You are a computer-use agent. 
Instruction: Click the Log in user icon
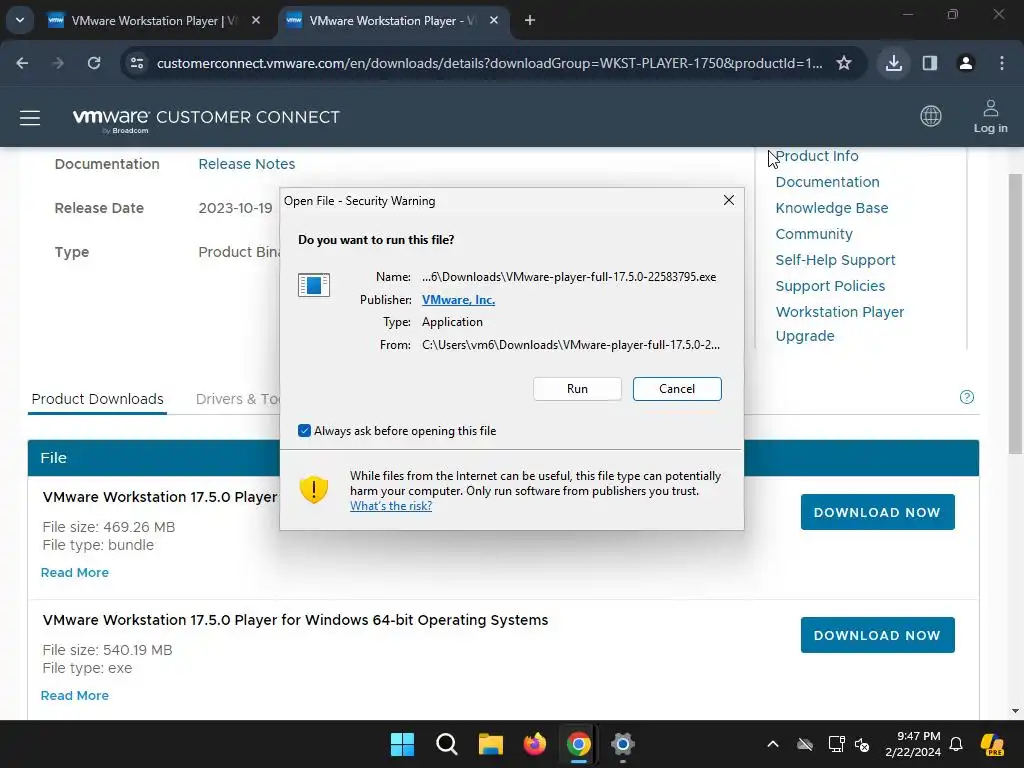[x=991, y=108]
